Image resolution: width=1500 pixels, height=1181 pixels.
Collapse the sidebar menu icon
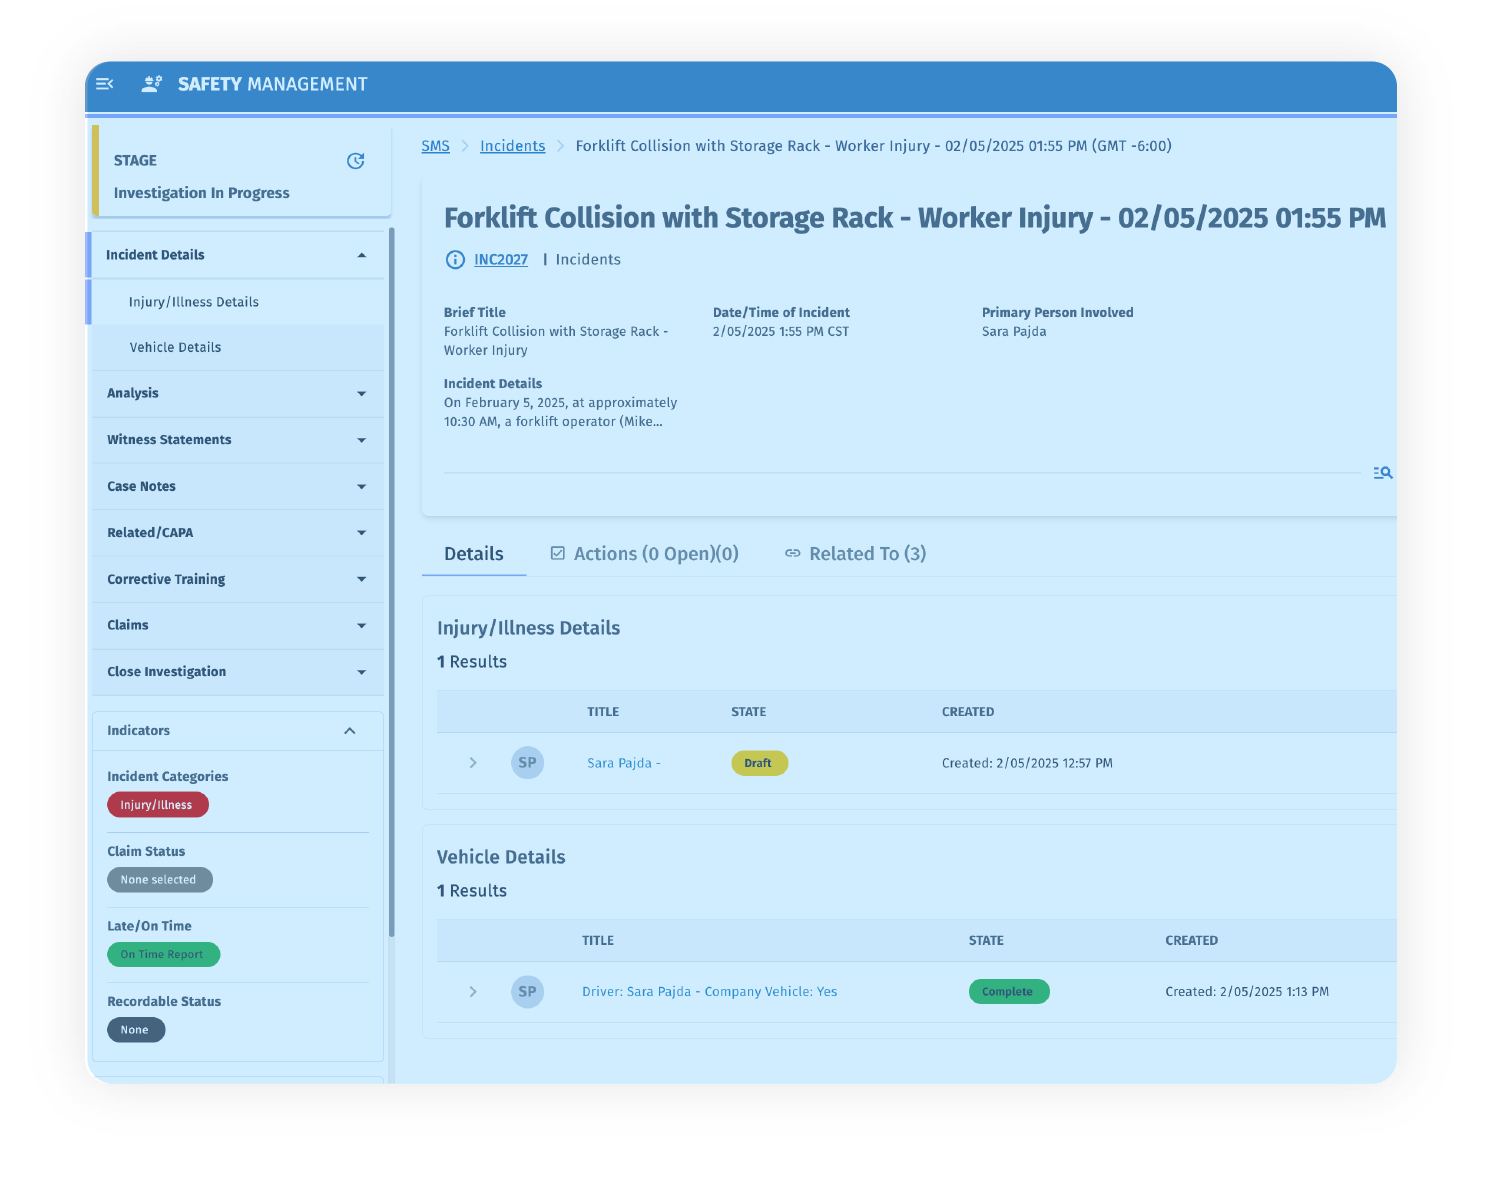pos(105,84)
